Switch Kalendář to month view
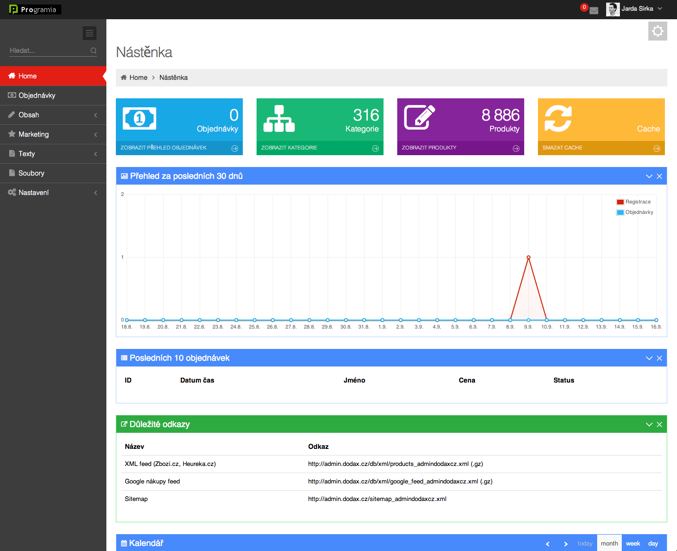 609,543
